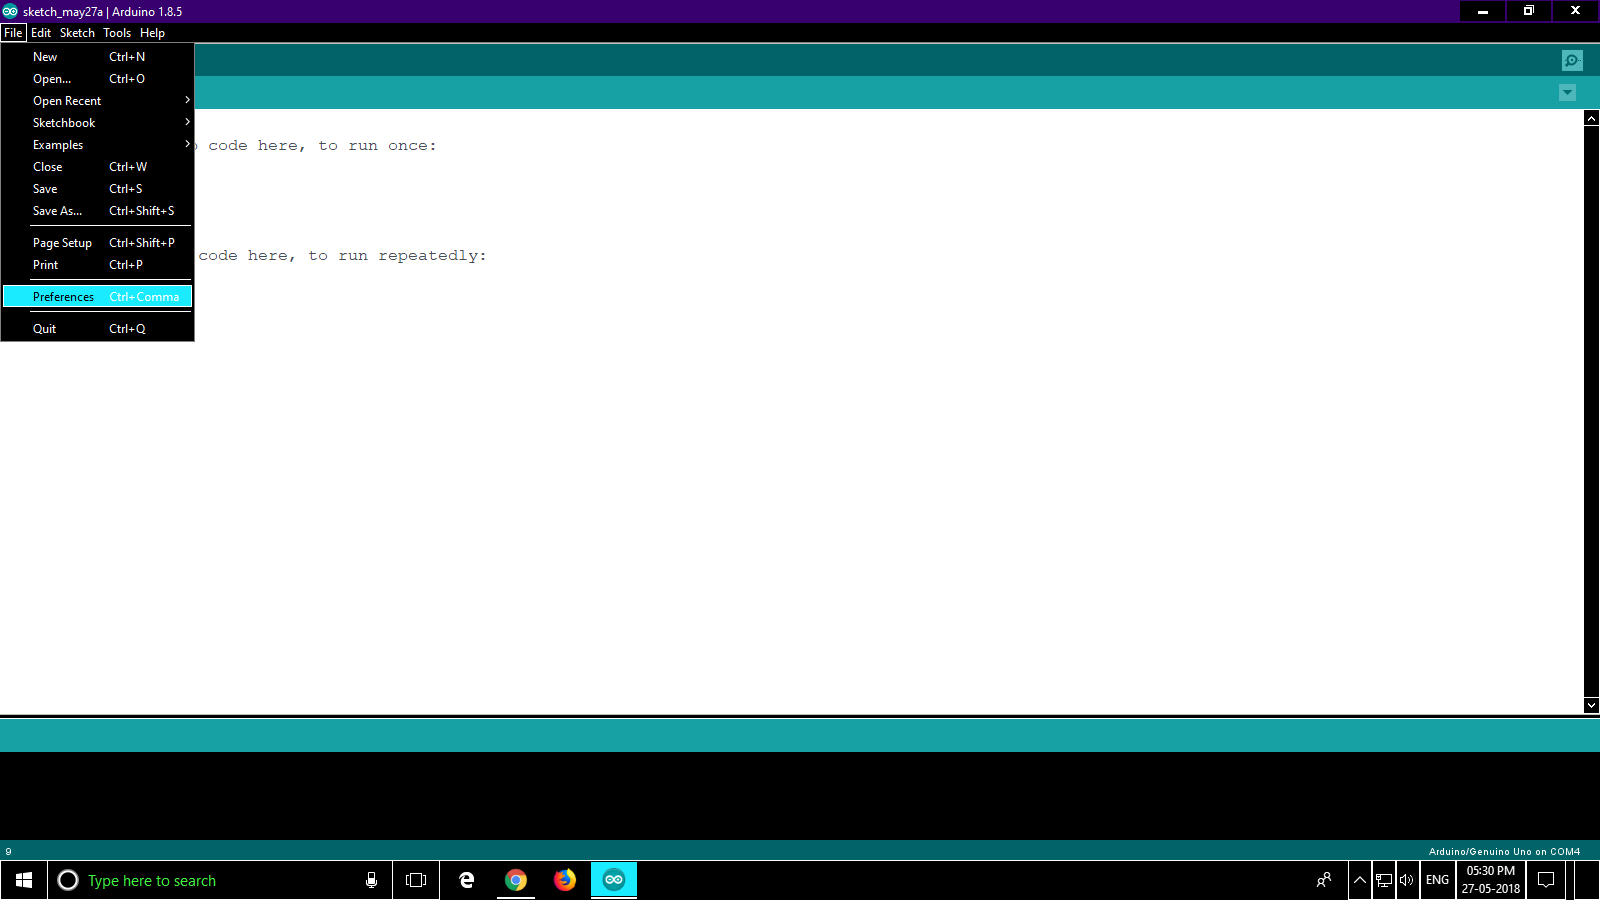
Task: Restore down the Arduino window
Action: (1529, 11)
